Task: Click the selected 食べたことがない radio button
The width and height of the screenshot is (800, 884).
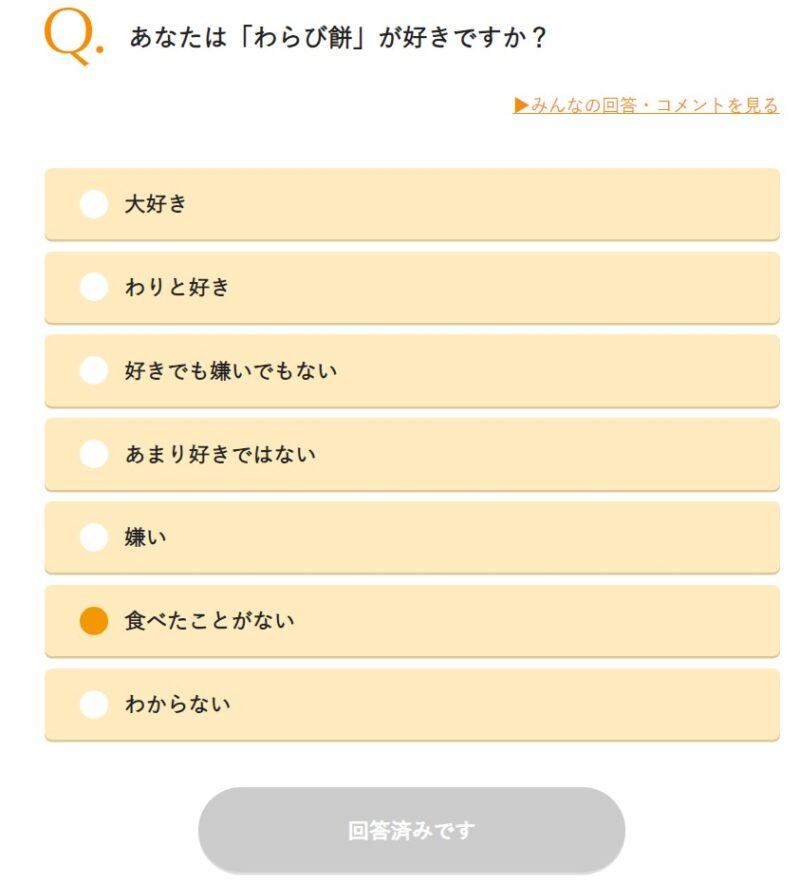Action: click(x=94, y=621)
